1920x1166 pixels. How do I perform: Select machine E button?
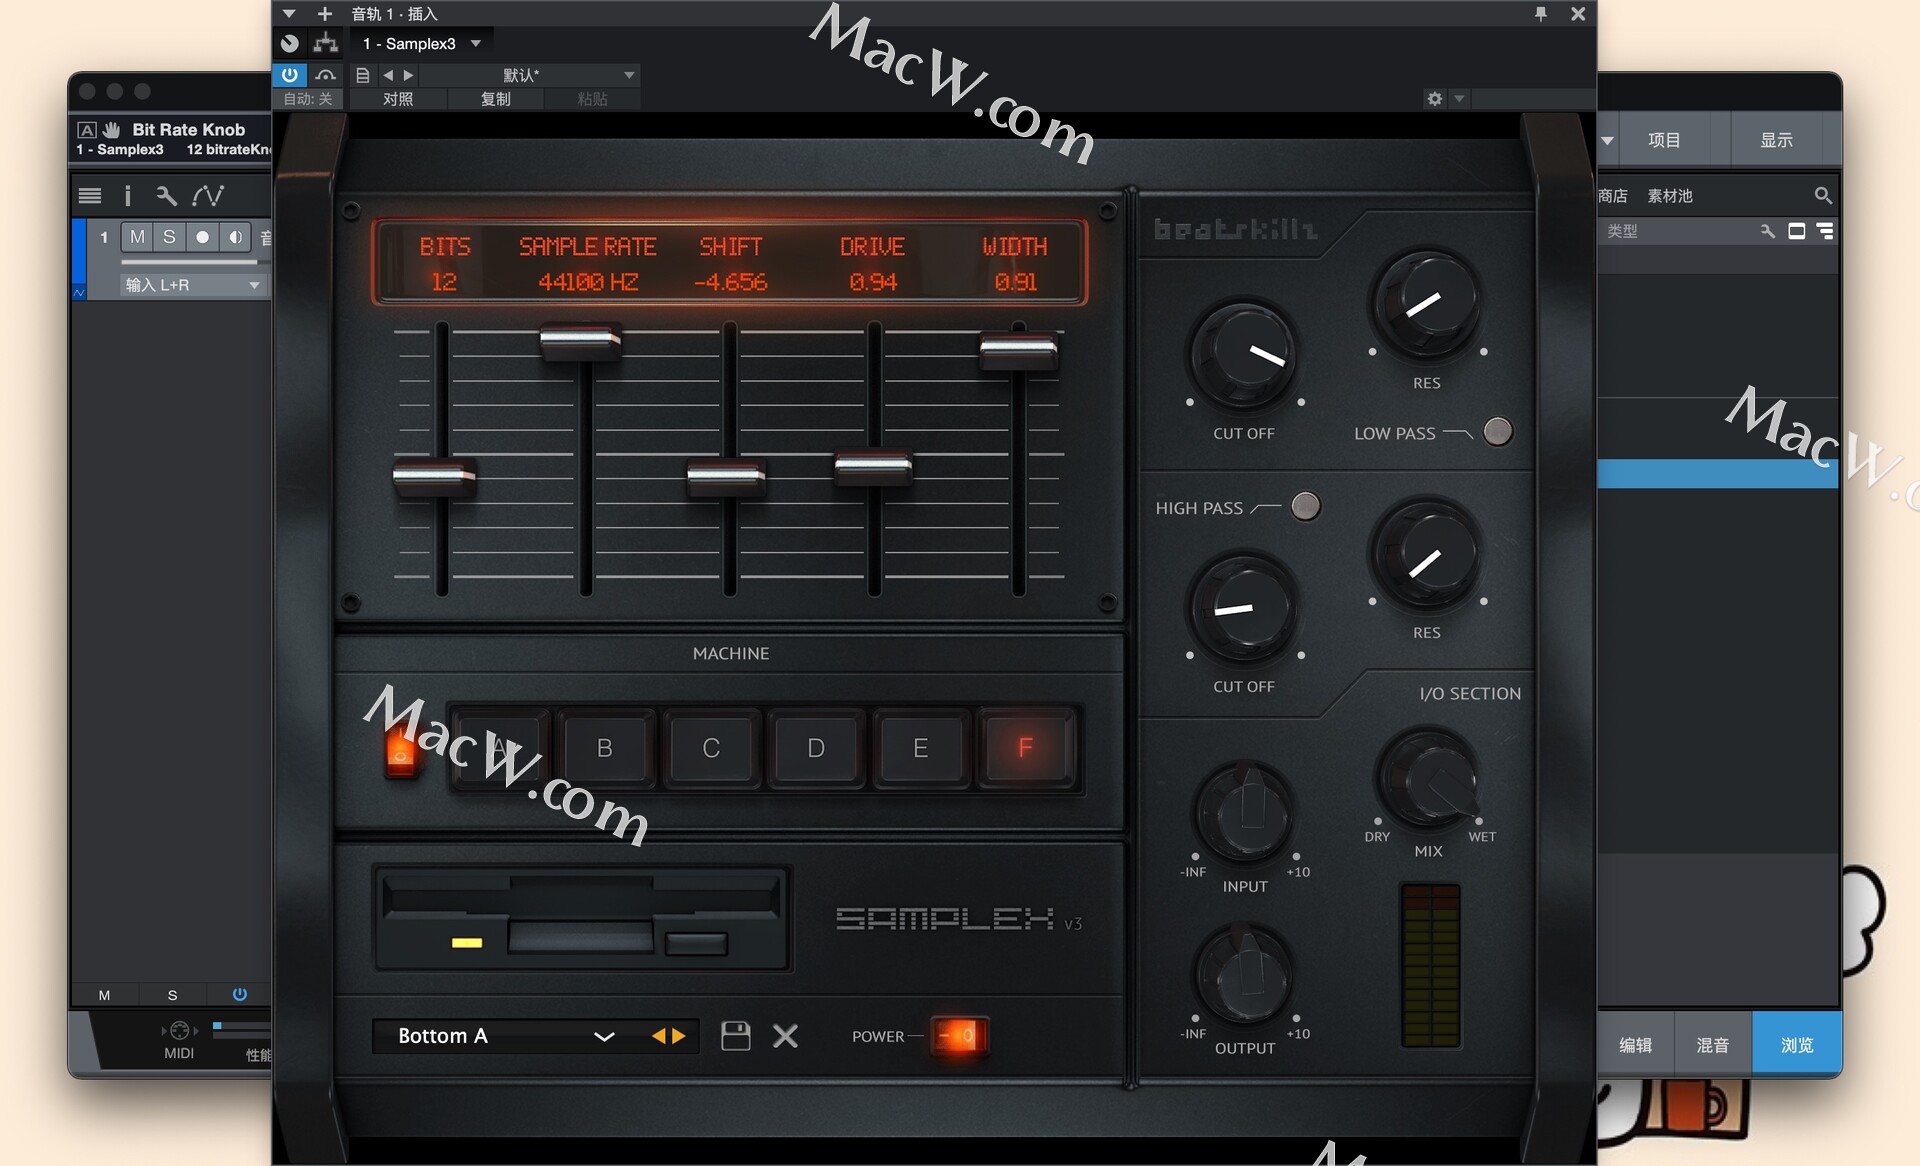pos(921,748)
